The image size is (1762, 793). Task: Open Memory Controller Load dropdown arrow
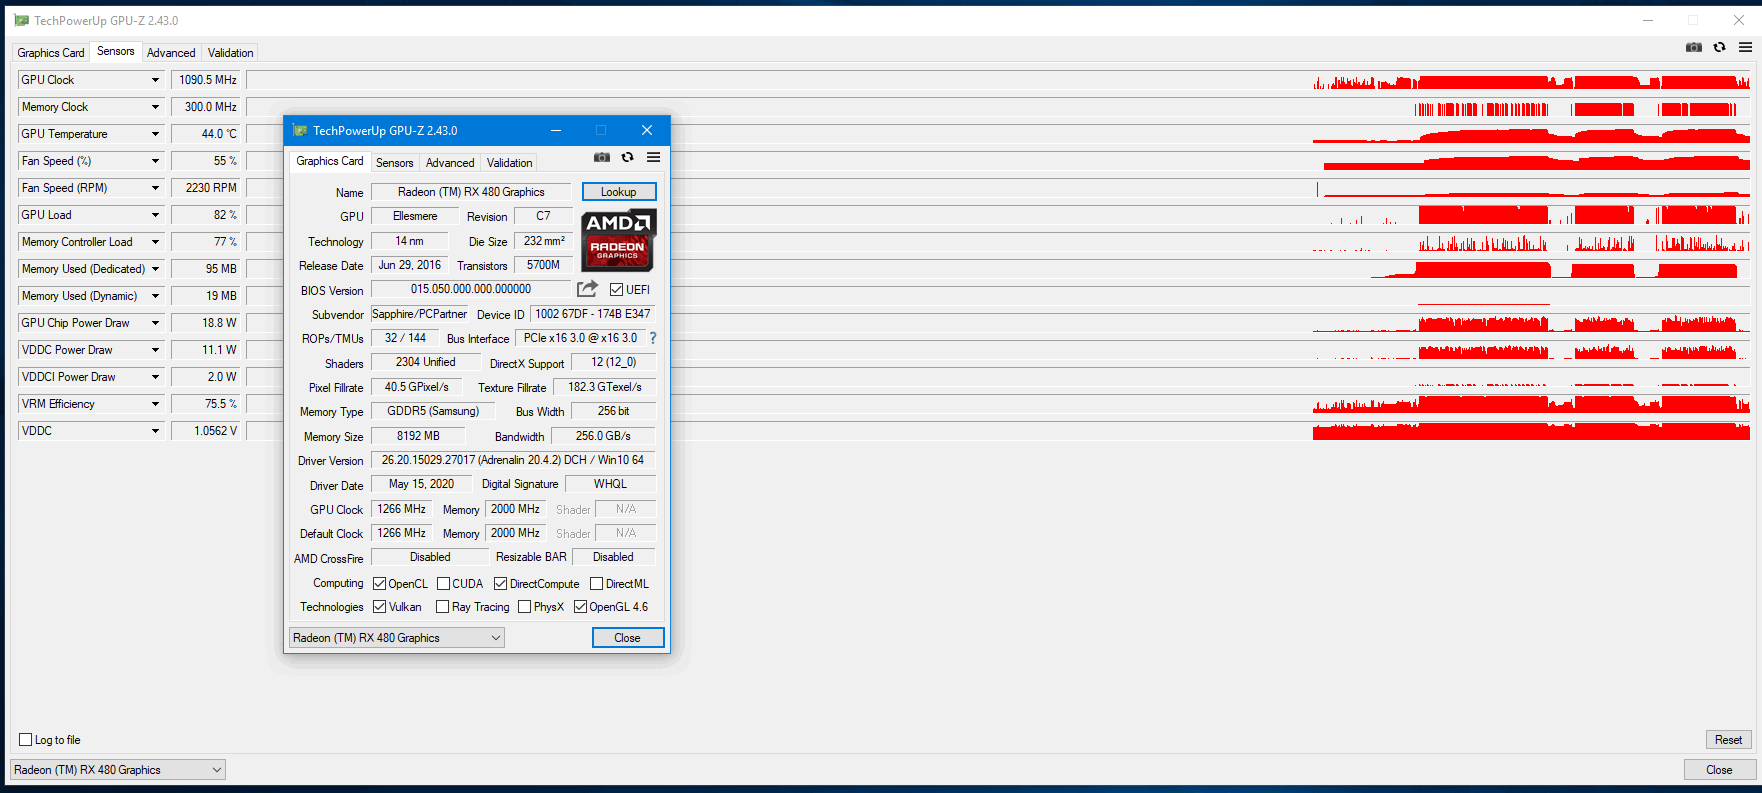(155, 242)
